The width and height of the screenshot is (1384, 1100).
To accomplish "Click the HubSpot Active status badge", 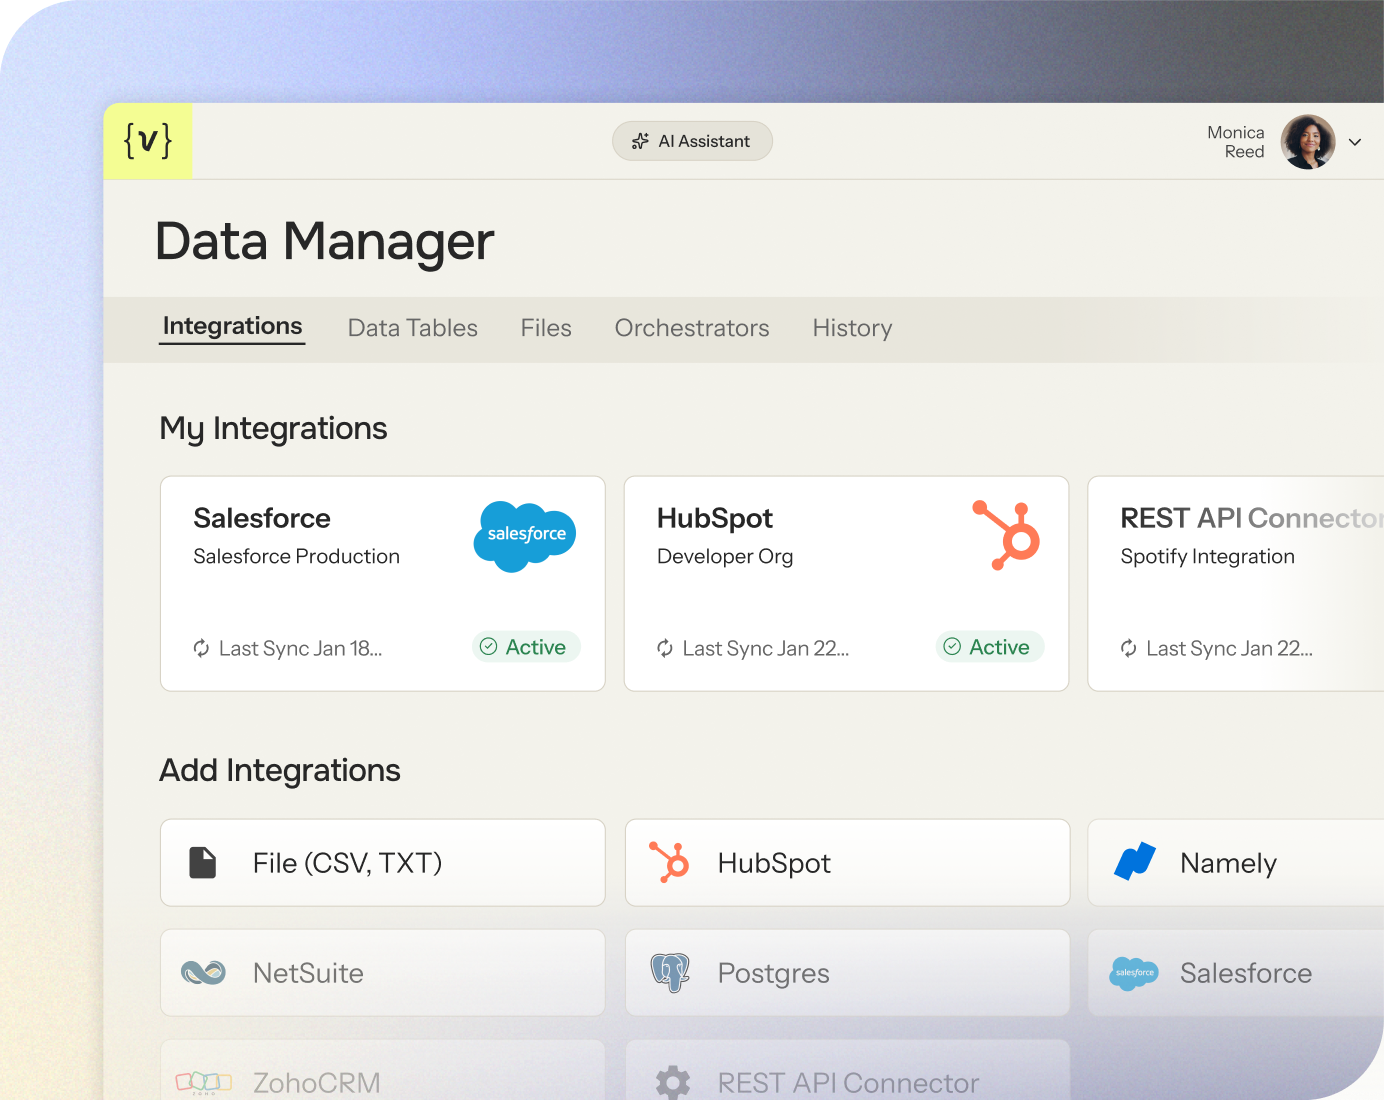I will point(989,647).
